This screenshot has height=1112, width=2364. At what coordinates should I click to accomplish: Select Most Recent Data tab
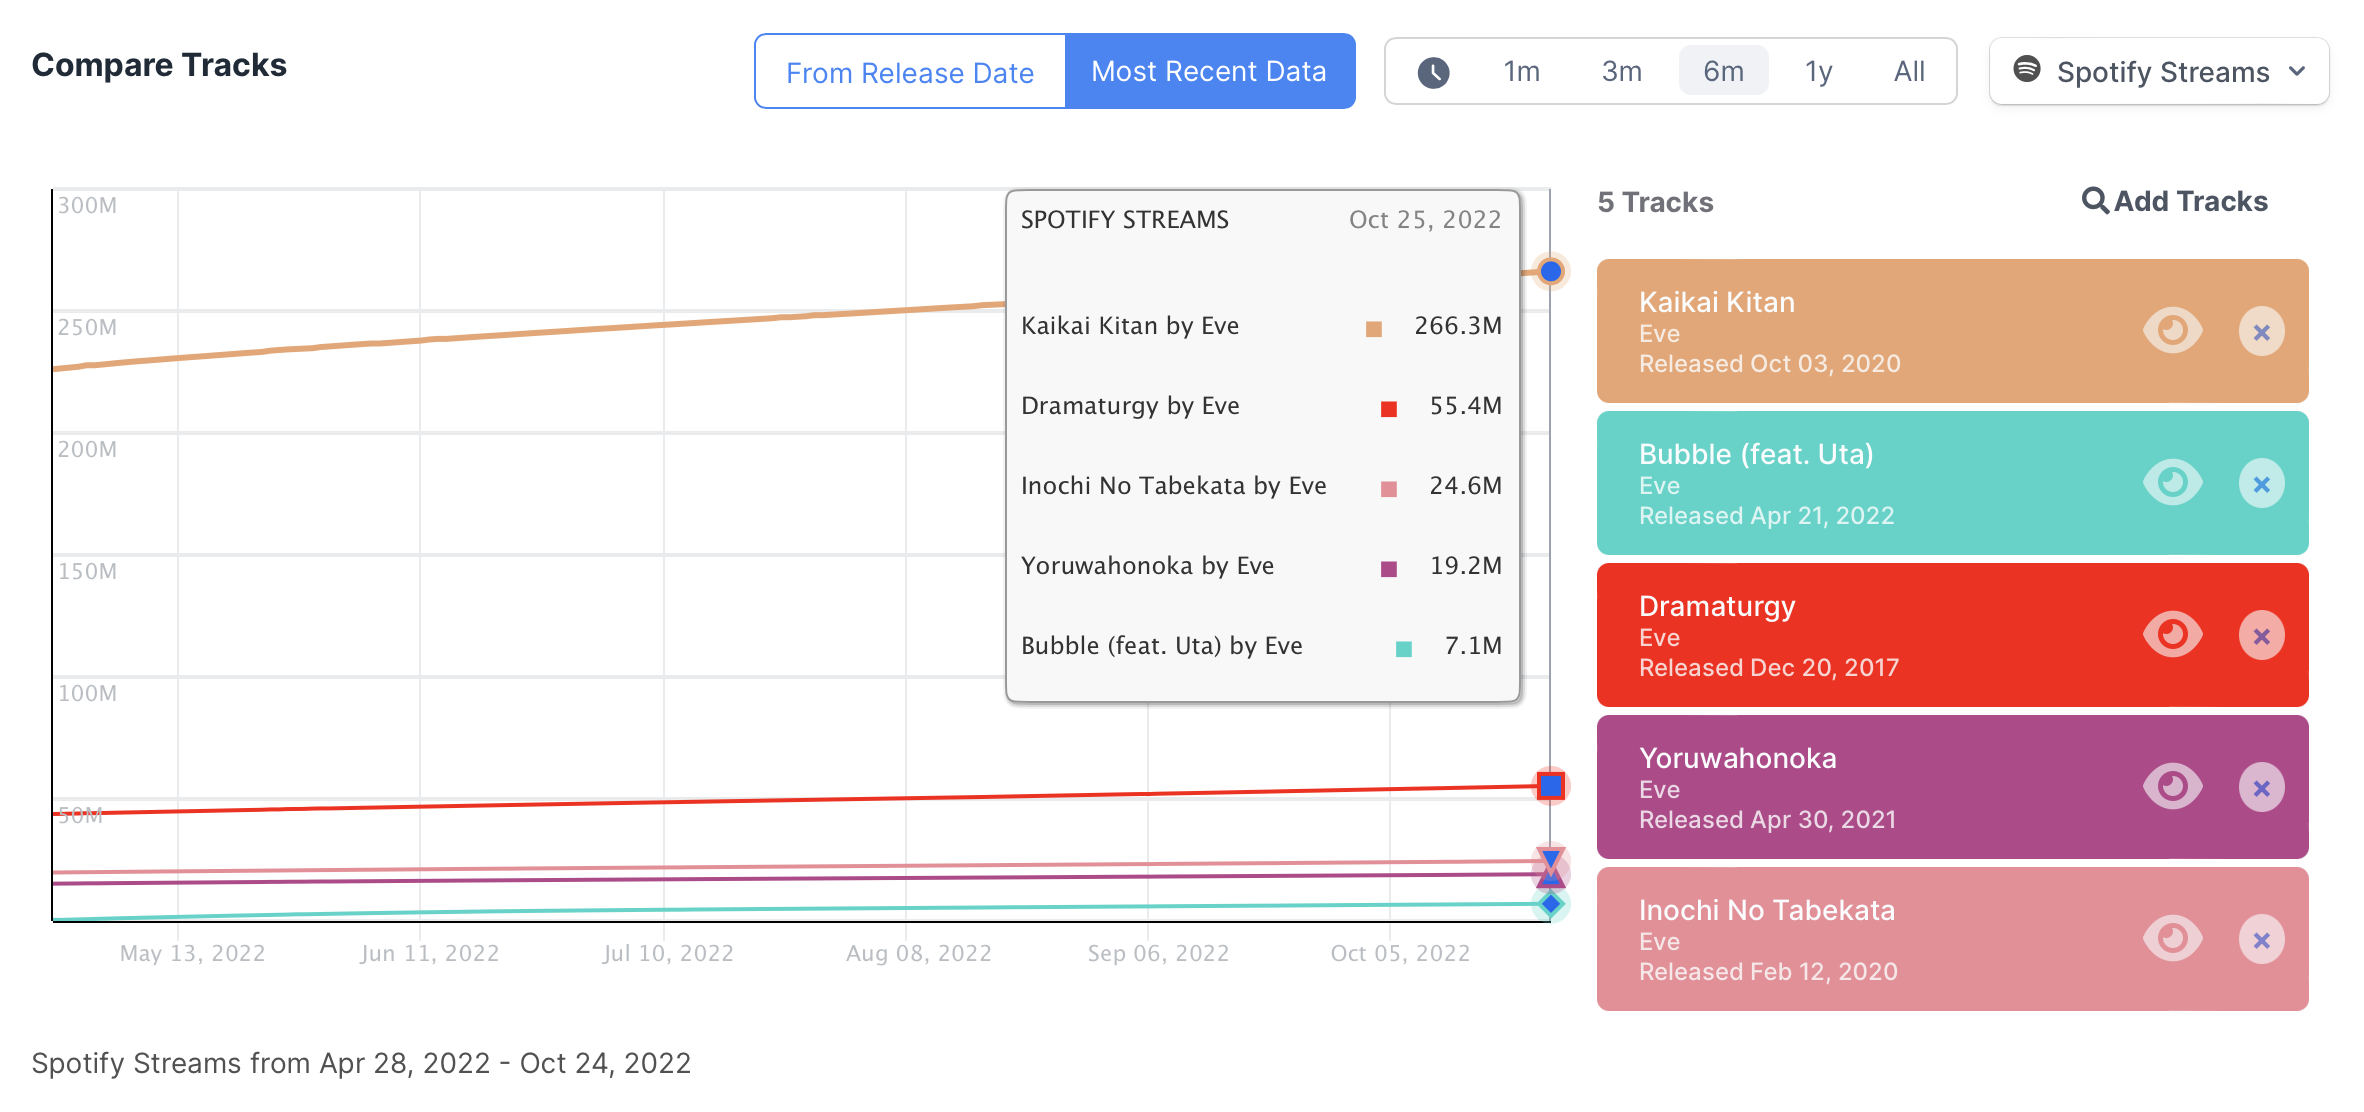(1209, 72)
